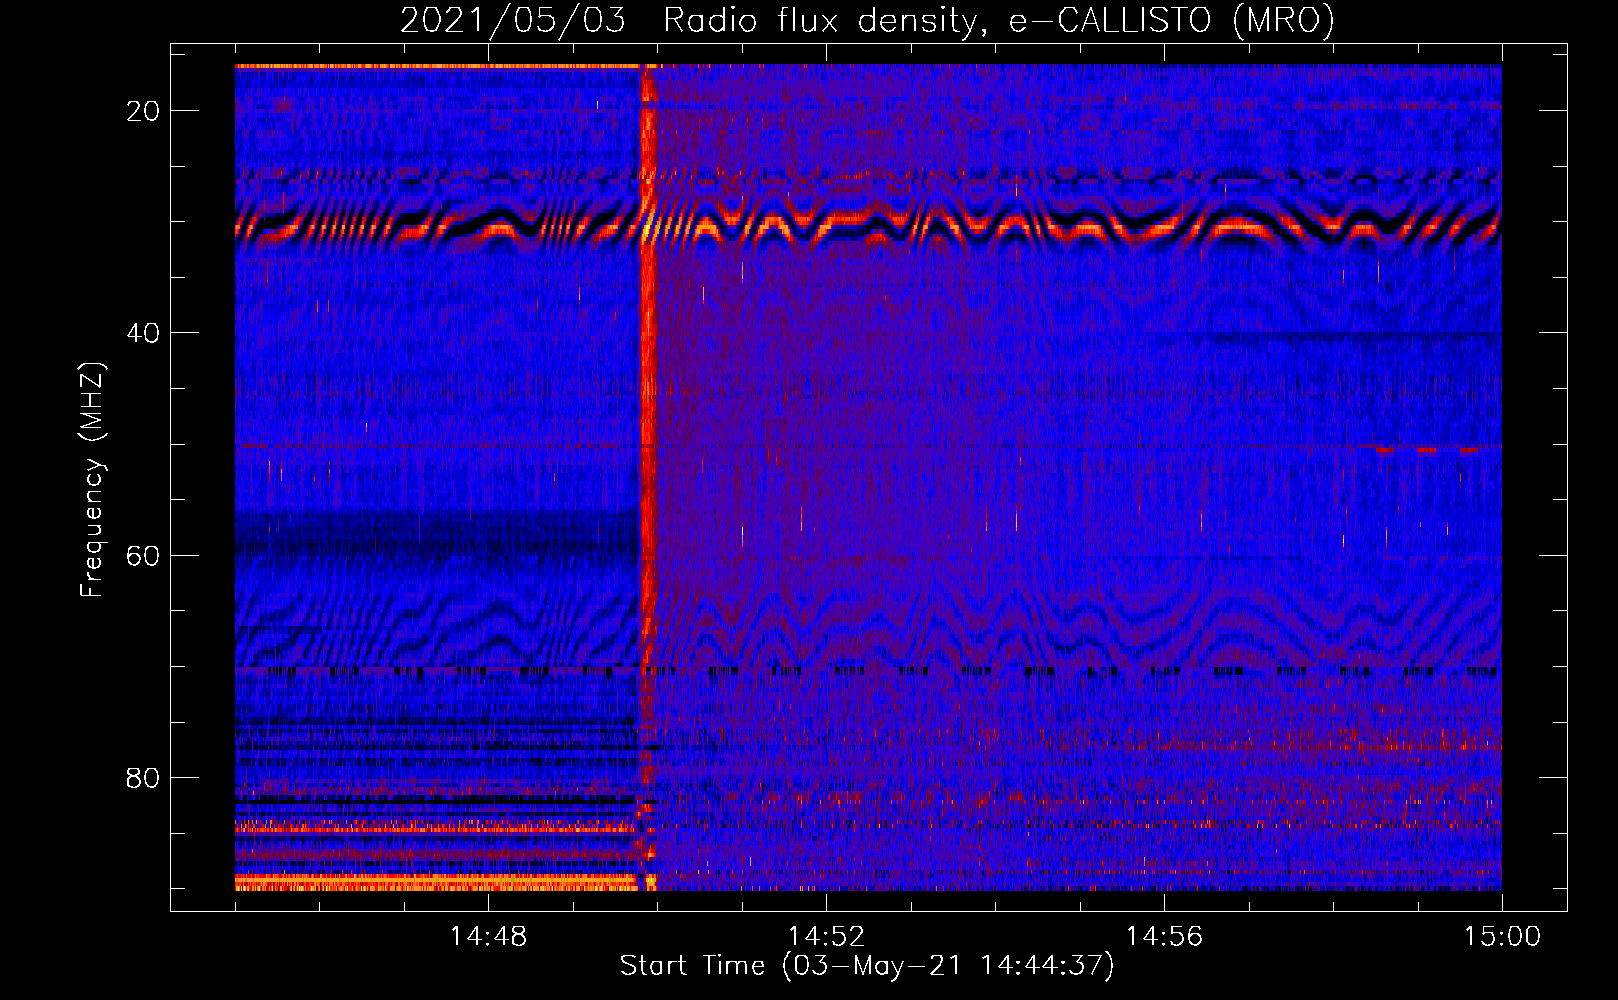Click the plot title '2021/05/03 Radio flux density'
Screen dimensions: 1618x1000
click(x=867, y=20)
